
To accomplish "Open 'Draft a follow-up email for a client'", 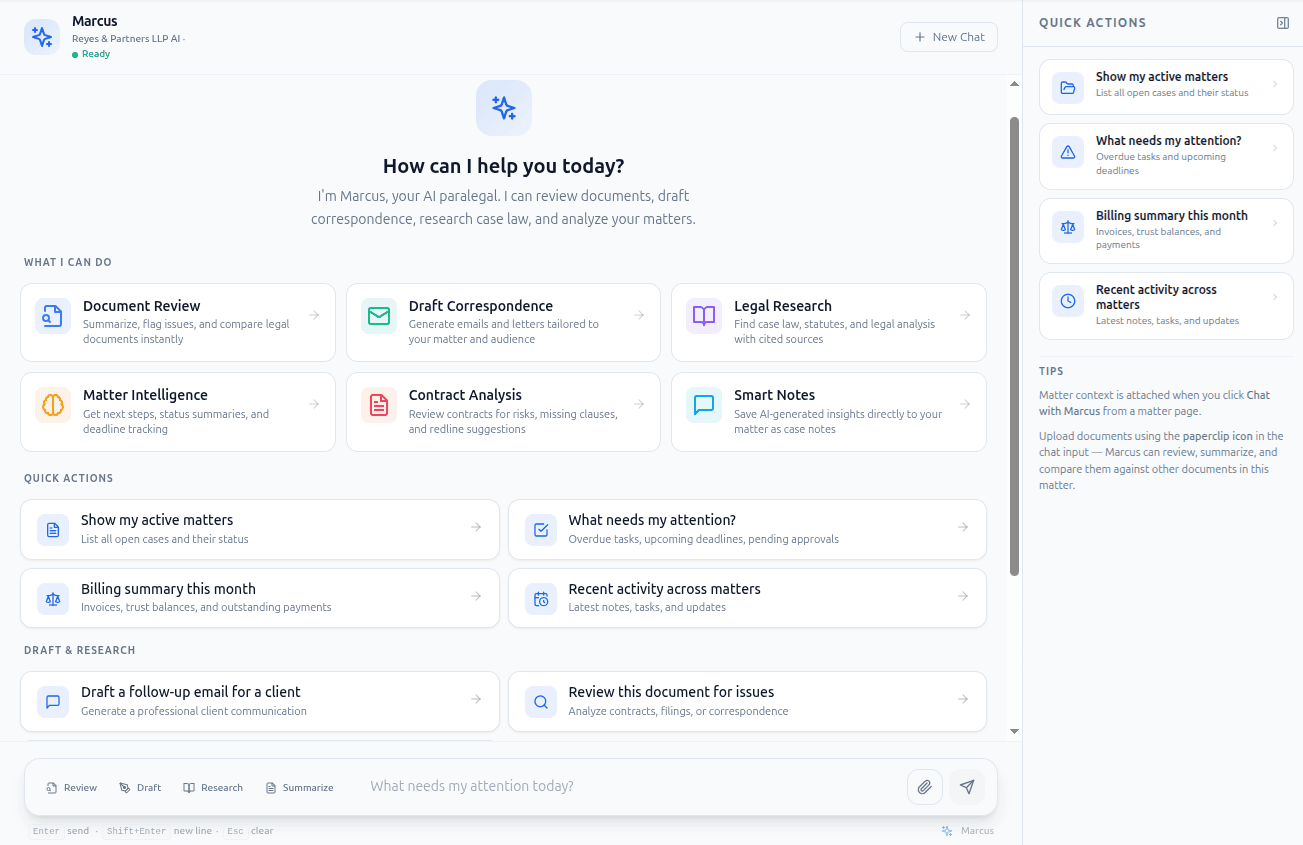I will point(260,701).
